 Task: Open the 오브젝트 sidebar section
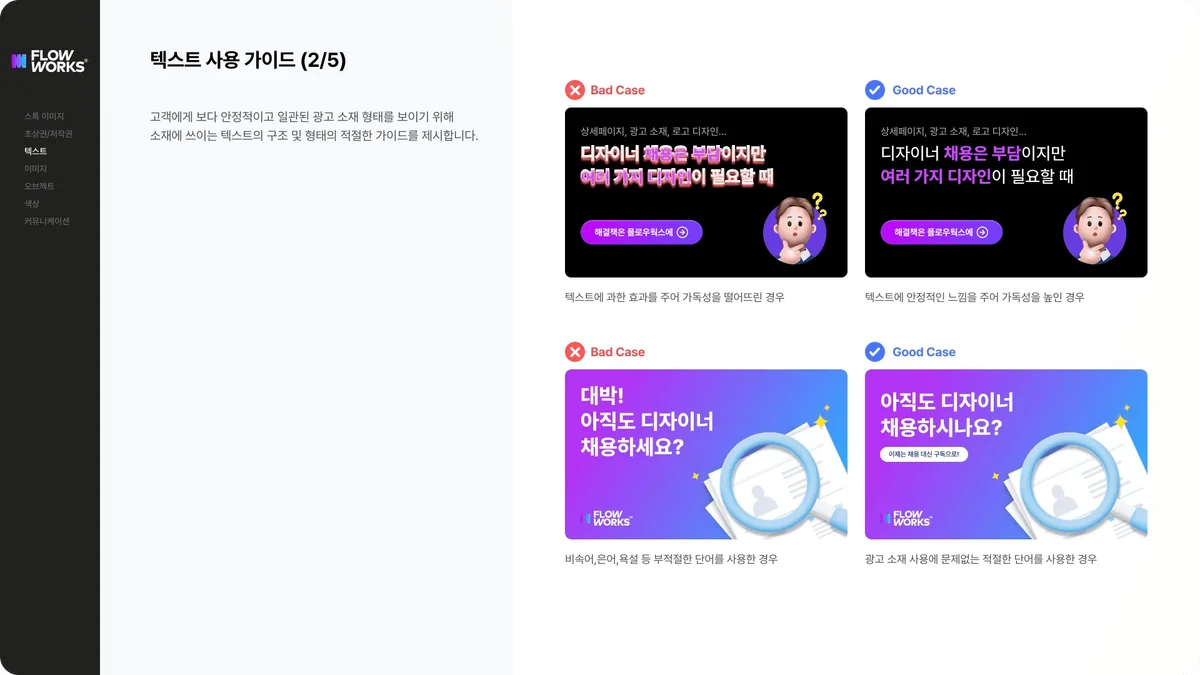tap(39, 186)
